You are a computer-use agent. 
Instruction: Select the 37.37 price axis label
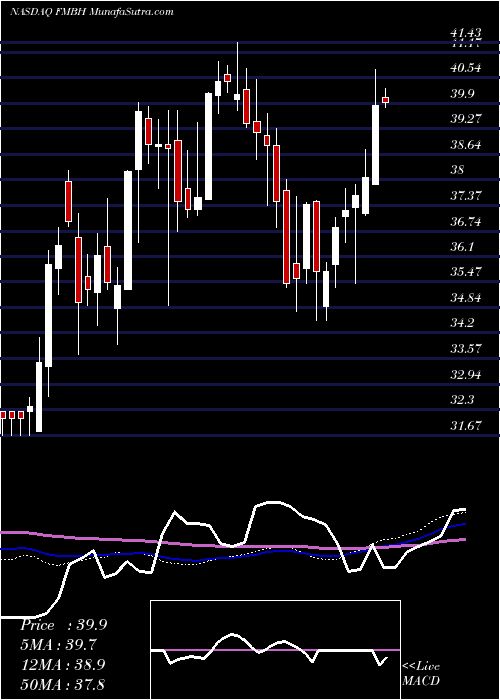pyautogui.click(x=466, y=196)
